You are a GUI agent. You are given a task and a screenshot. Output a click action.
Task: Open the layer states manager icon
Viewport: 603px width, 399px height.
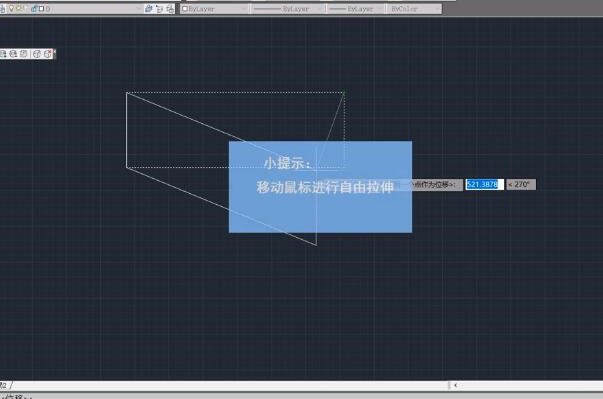[x=170, y=8]
